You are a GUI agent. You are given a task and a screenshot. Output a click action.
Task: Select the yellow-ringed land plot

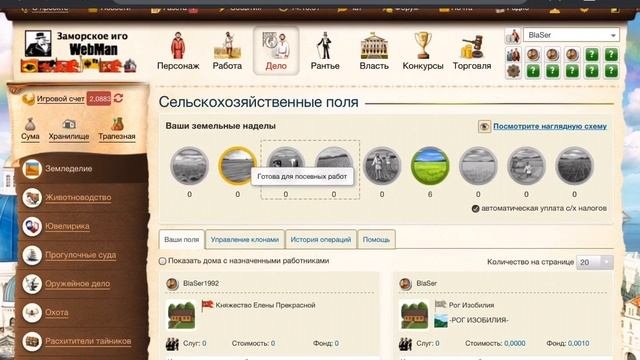(x=238, y=166)
